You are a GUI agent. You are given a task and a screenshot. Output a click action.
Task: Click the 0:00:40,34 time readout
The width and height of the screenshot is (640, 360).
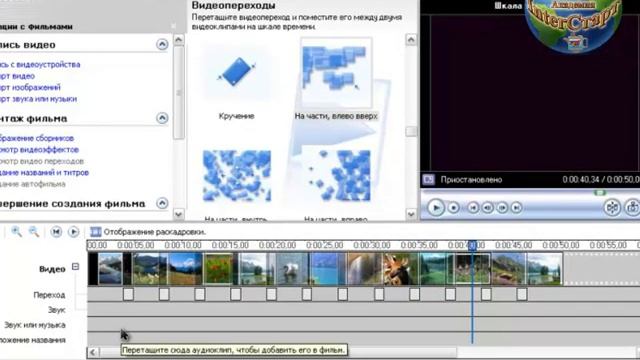581,180
